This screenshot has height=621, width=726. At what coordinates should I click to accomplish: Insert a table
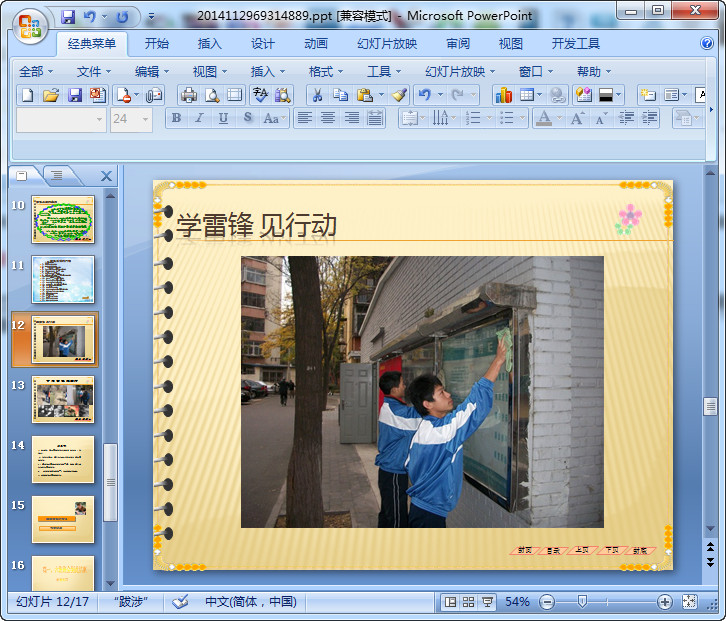click(x=527, y=95)
